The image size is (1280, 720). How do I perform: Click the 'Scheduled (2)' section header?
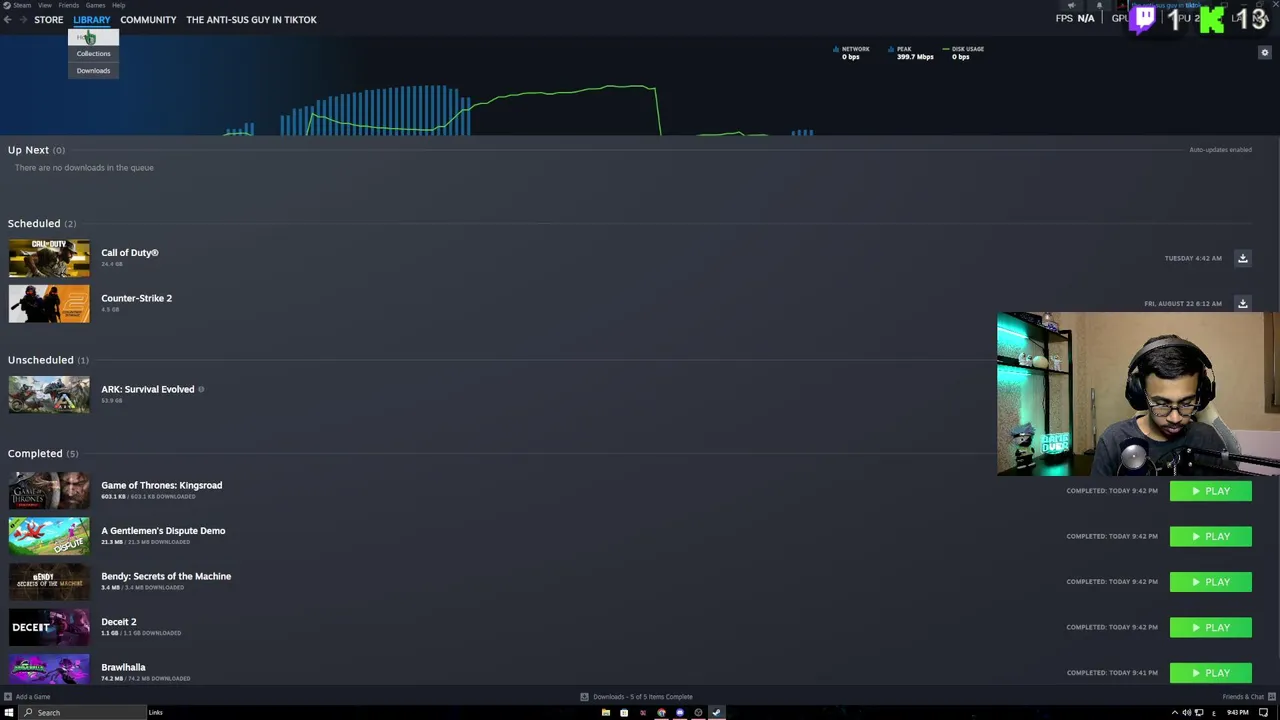click(x=42, y=223)
